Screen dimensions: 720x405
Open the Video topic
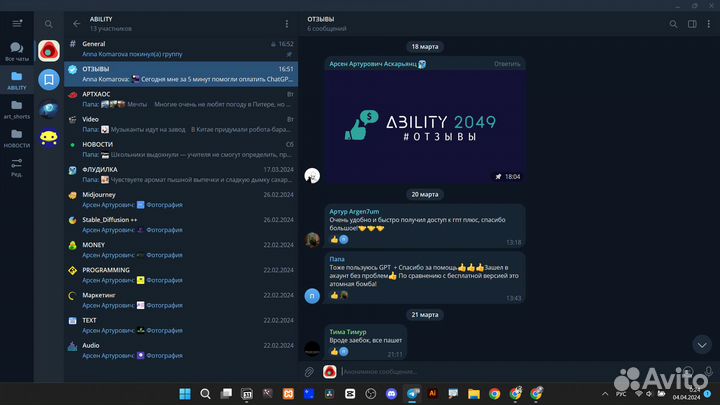(x=181, y=124)
